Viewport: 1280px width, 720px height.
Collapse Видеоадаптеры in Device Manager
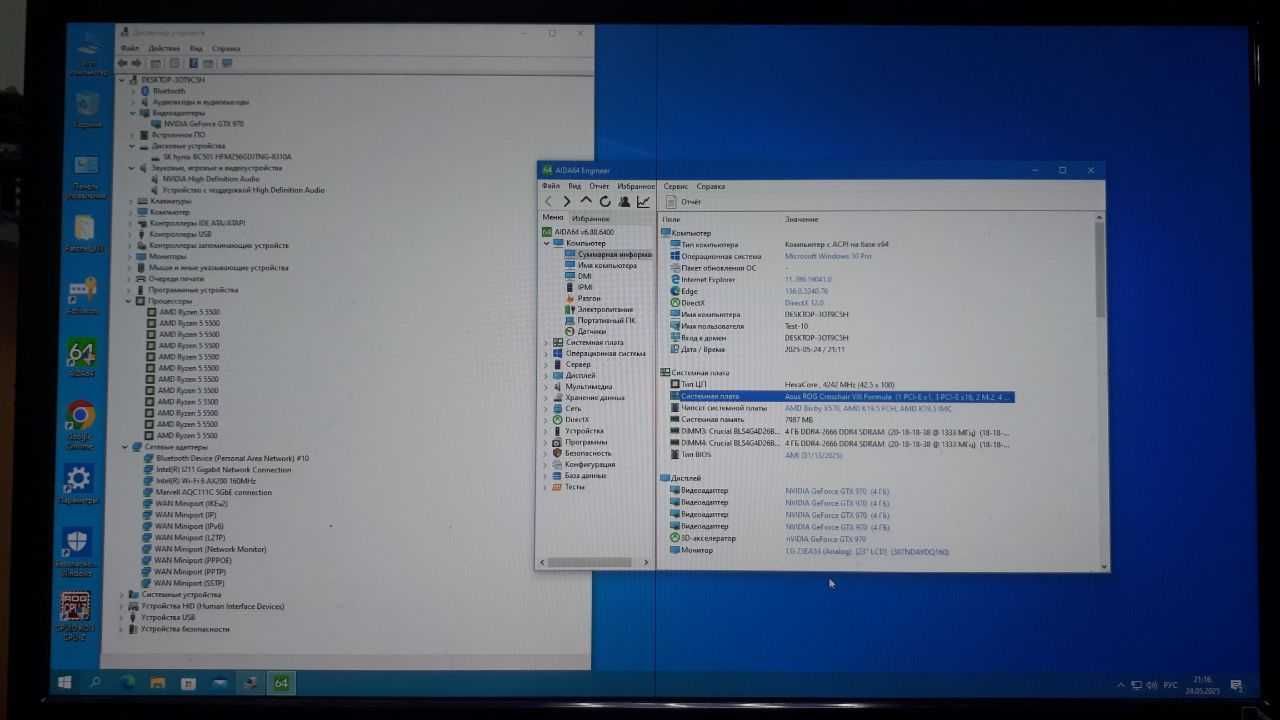pos(132,113)
